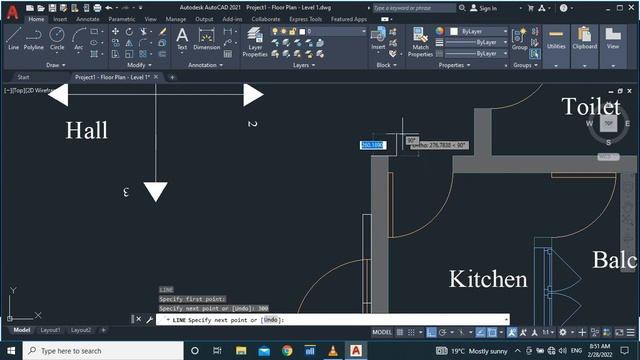Click the Undo arrow icon

click(x=109, y=8)
